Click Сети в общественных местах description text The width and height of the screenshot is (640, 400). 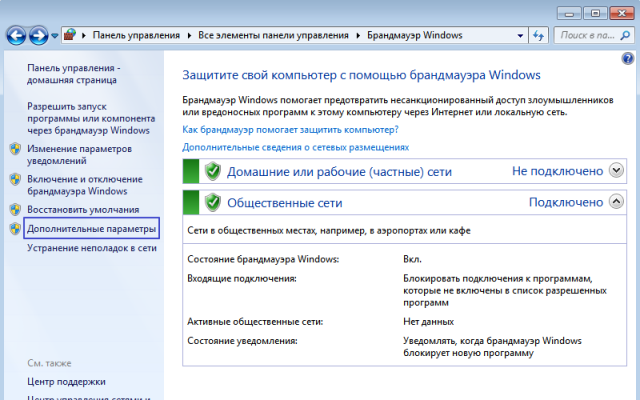(x=329, y=231)
